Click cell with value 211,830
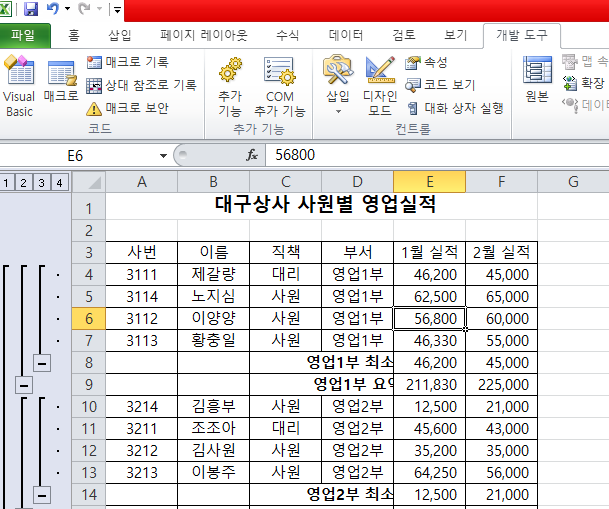Image resolution: width=609 pixels, height=509 pixels. pyautogui.click(x=429, y=385)
